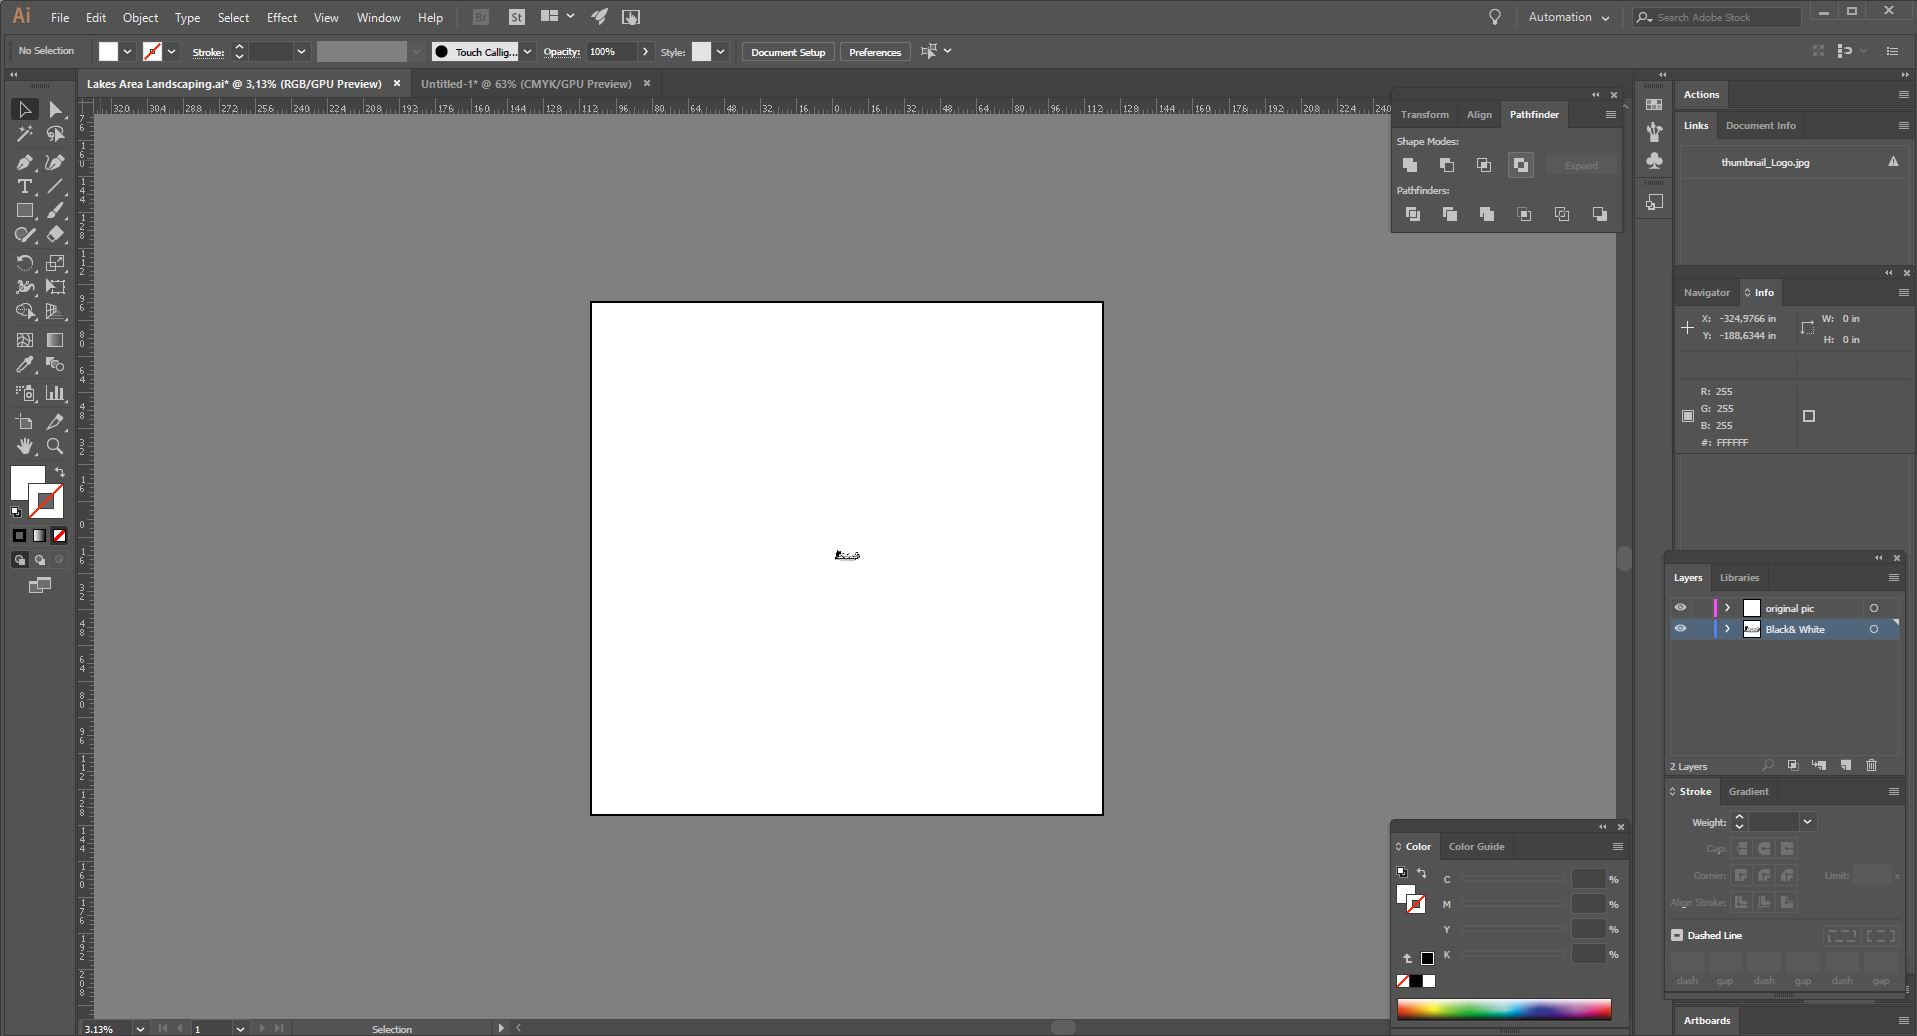Hide the Black& White layer
The width and height of the screenshot is (1917, 1036).
click(x=1680, y=629)
